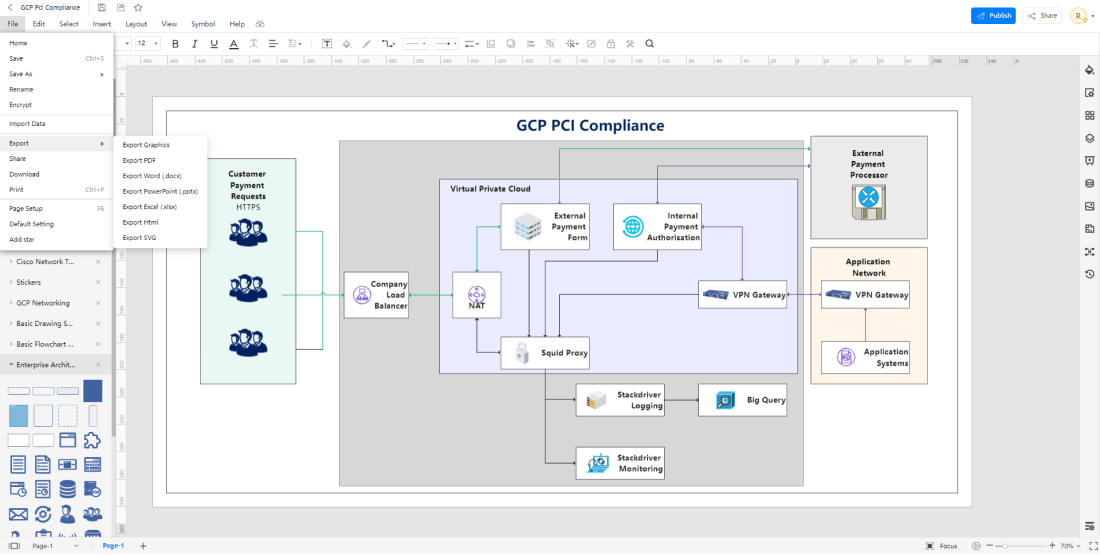1100x555 pixels.
Task: Expand the Basic Drawing library
Action: (45, 324)
